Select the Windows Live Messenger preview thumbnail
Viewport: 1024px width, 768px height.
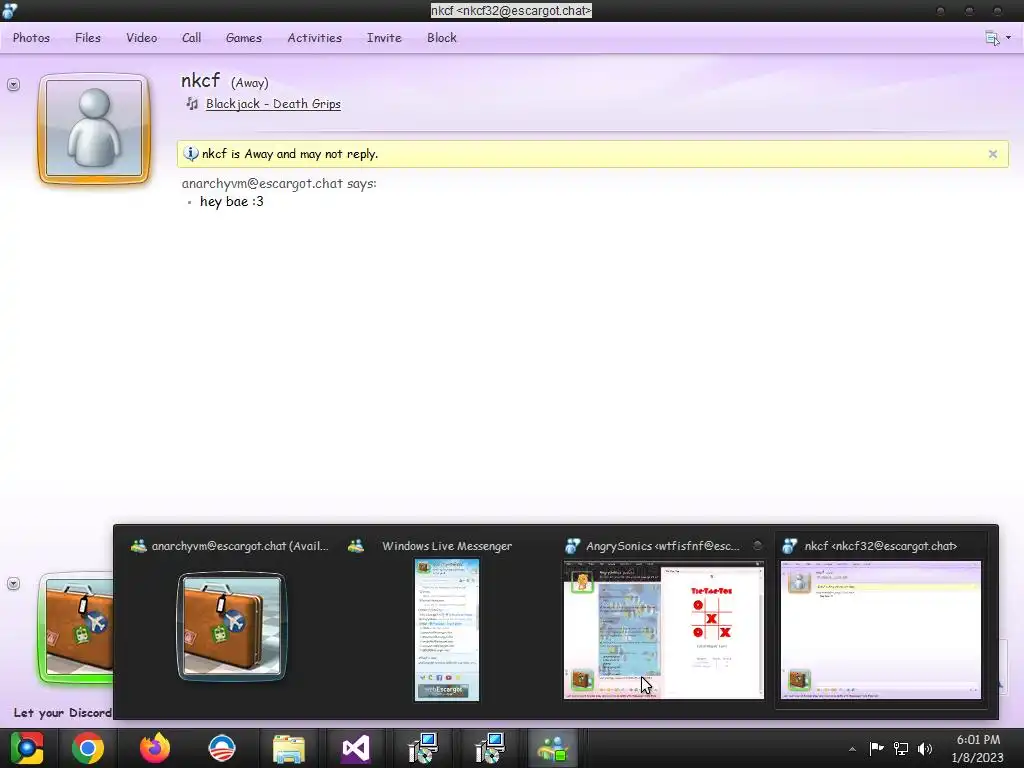[447, 630]
